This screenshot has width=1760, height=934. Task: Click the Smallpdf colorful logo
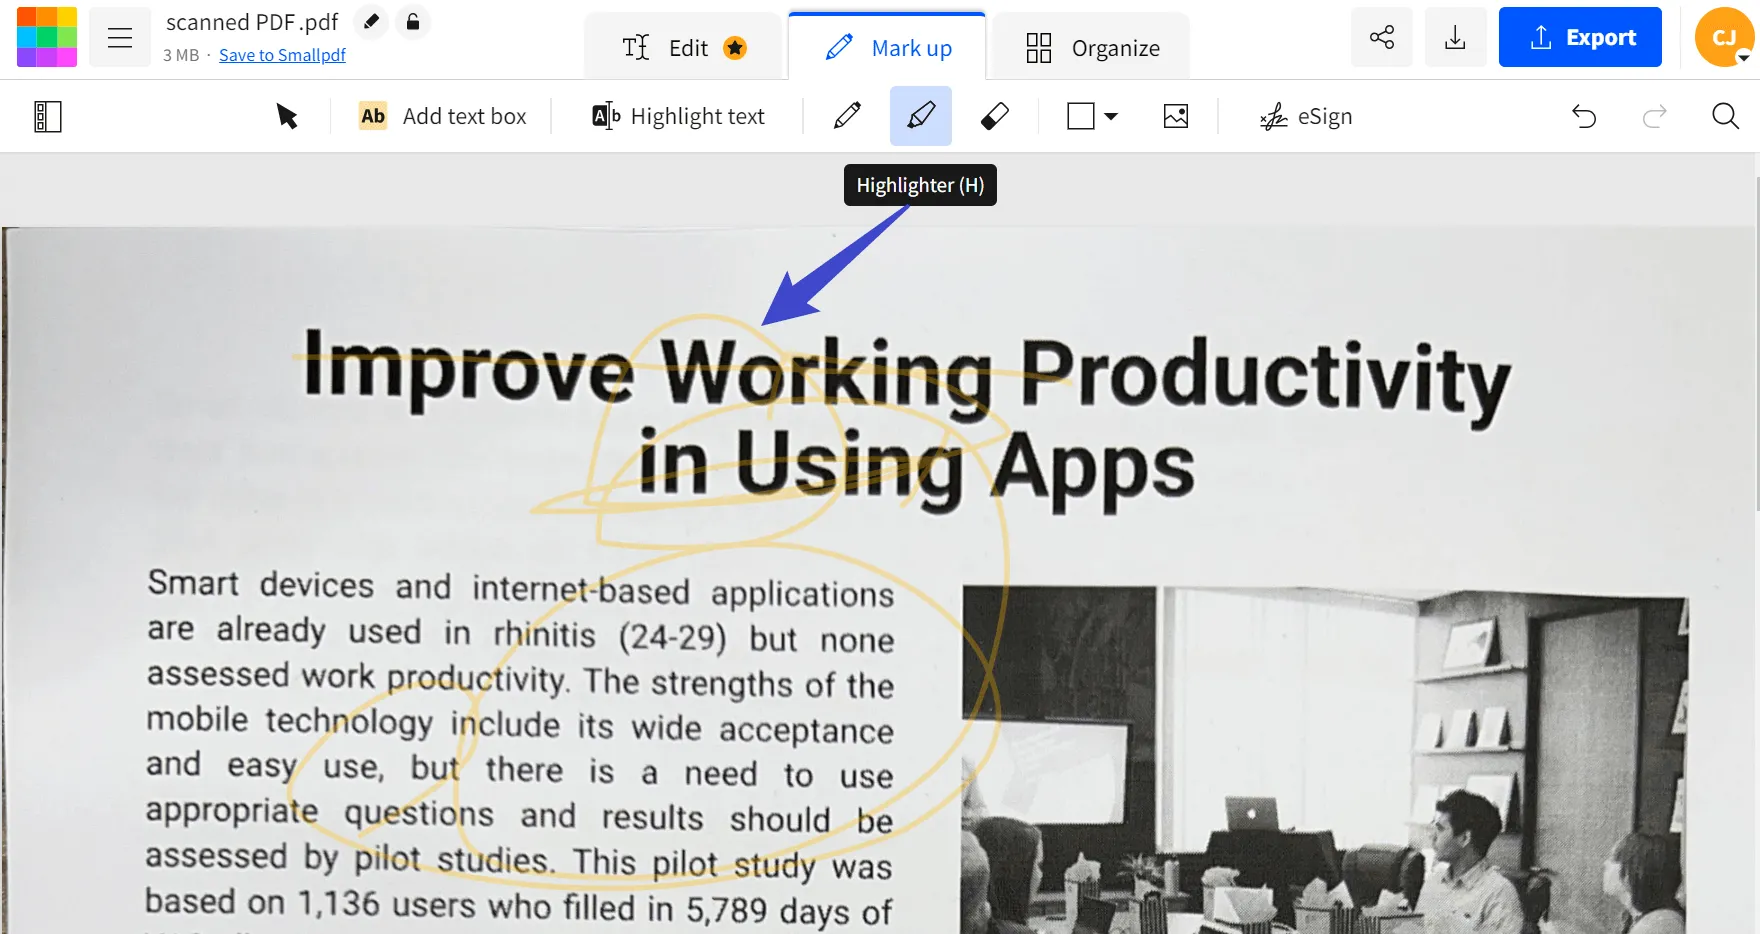pos(47,37)
